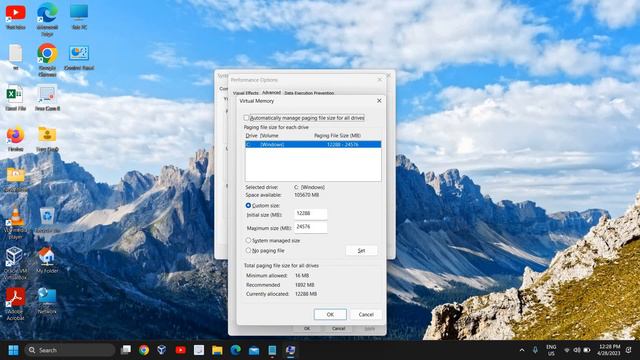Open the Data Execution Prevention tab
The image size is (640, 360).
[x=309, y=93]
